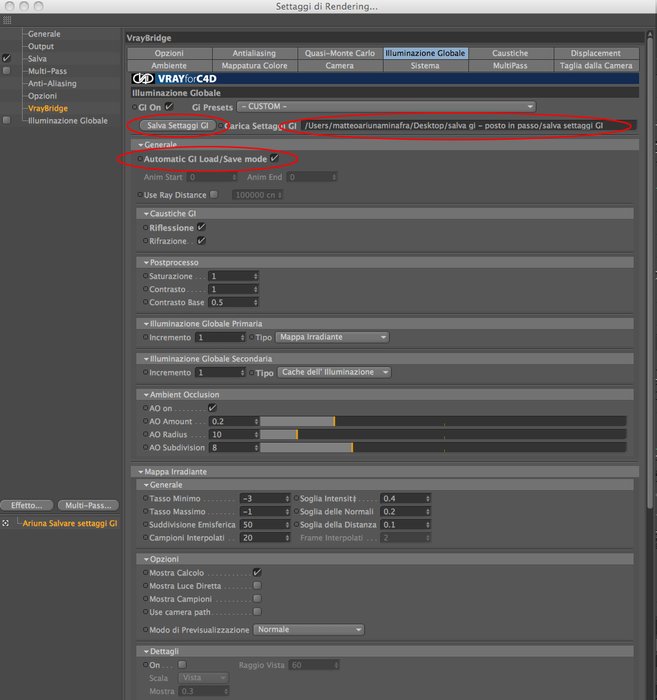Enable the Multi-Pass checkbox in left list
657x700 pixels.
coord(6,71)
